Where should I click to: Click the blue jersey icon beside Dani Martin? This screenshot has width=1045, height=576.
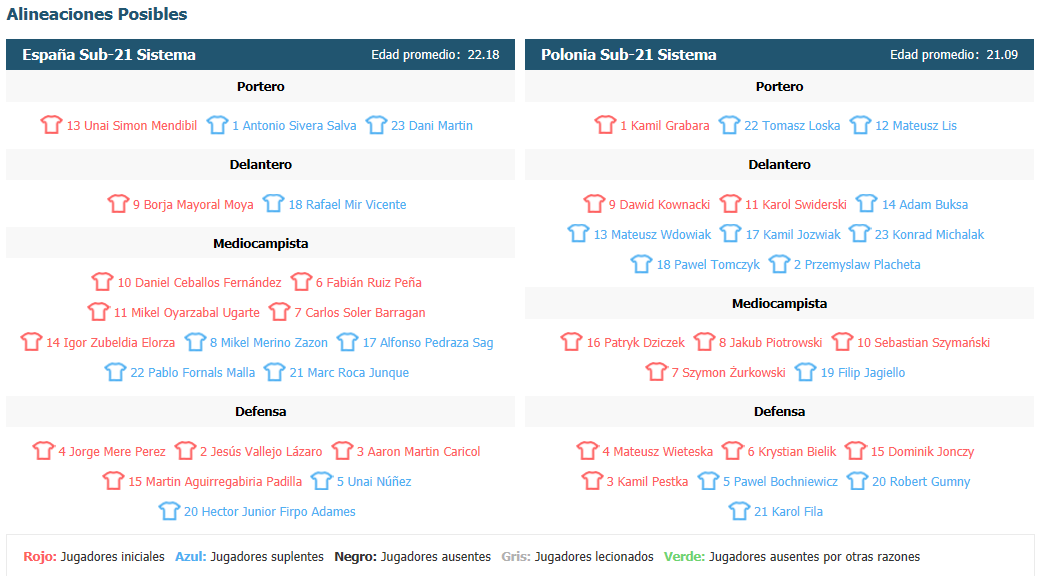click(x=376, y=125)
